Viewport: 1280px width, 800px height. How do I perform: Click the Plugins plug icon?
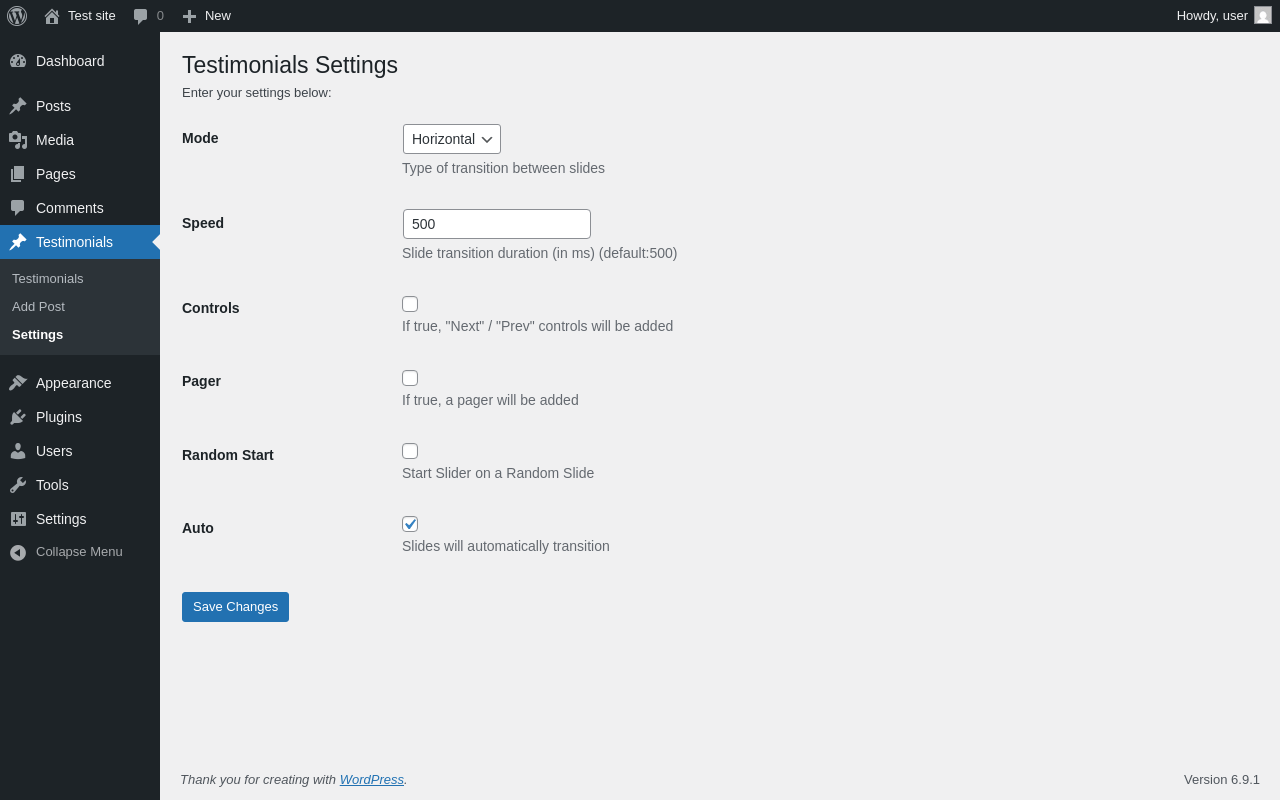pos(18,417)
